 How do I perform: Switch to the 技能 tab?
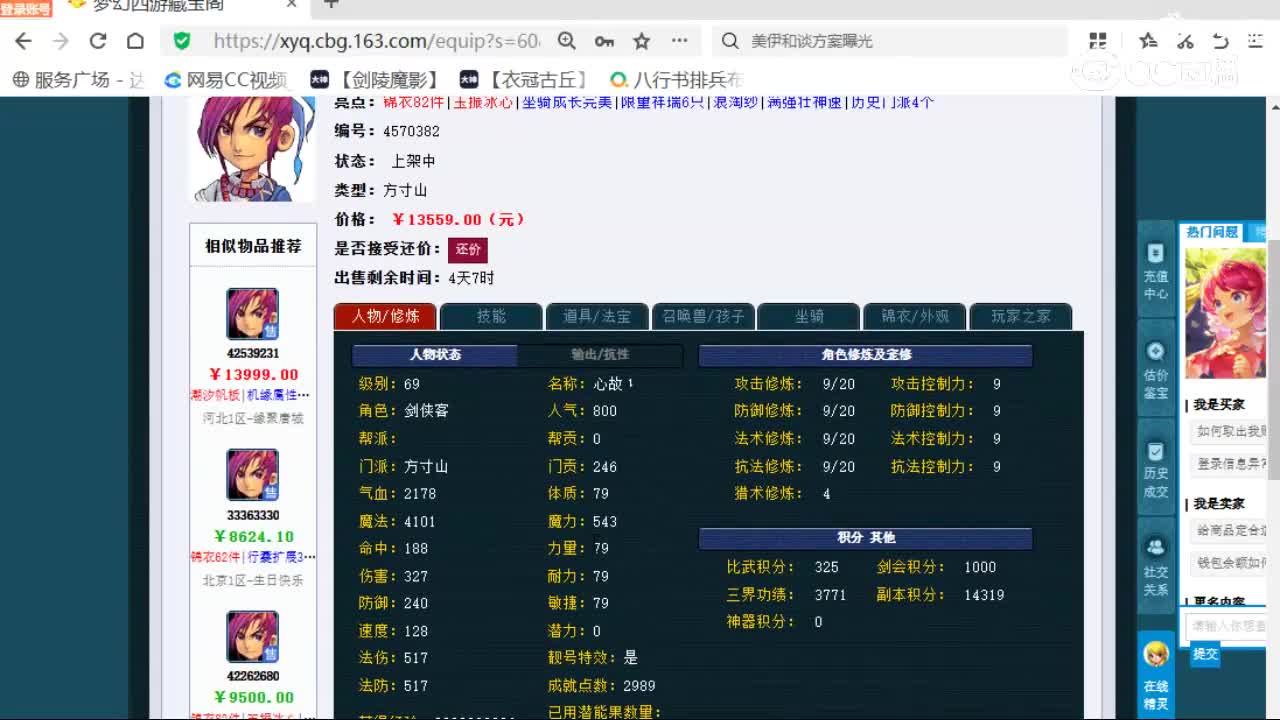(x=490, y=315)
